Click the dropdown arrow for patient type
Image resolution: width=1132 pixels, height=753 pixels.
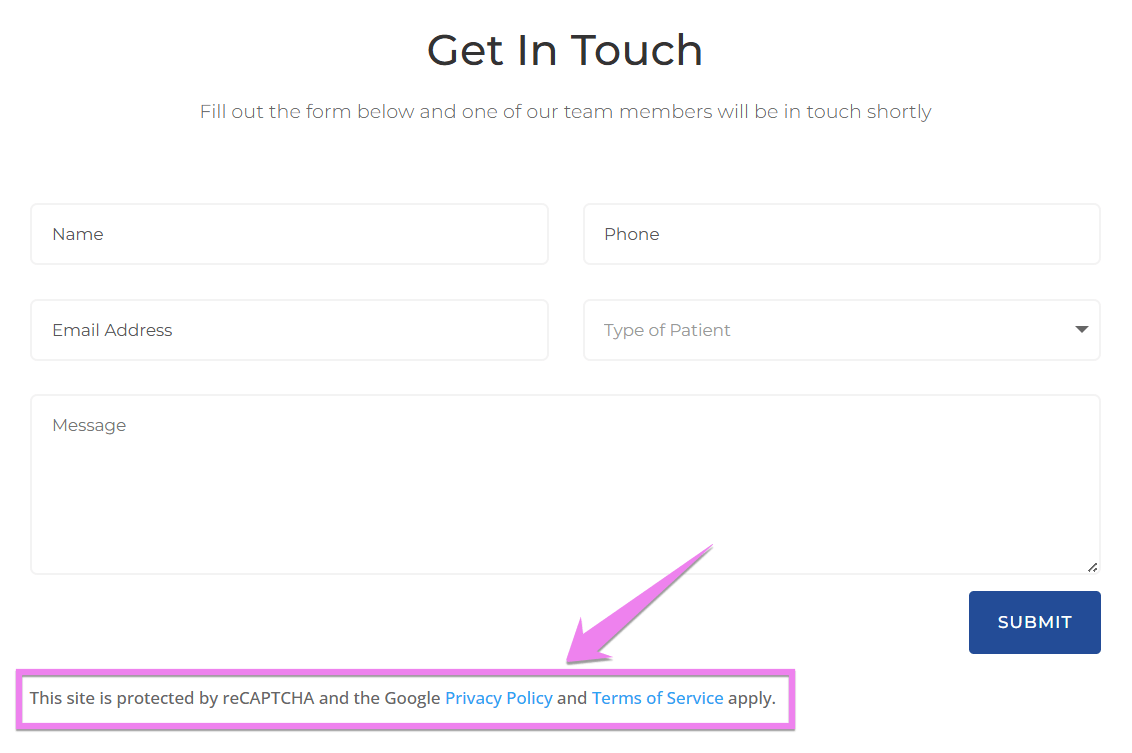point(1081,329)
